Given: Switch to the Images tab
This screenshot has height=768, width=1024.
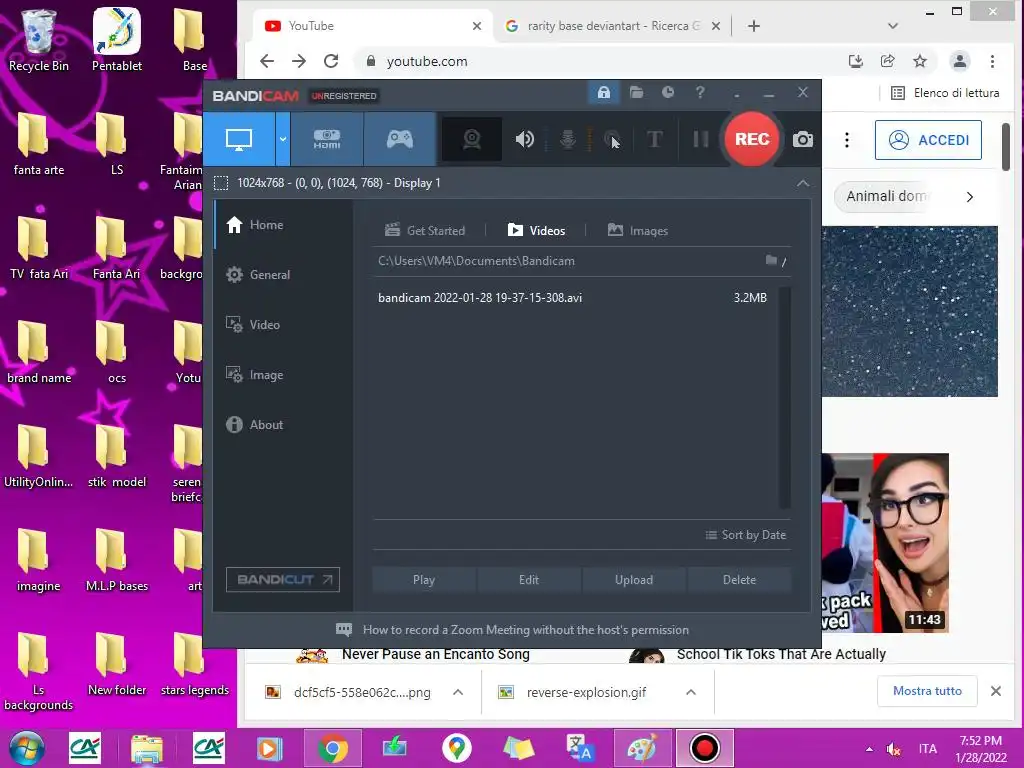Looking at the screenshot, I should [x=638, y=231].
